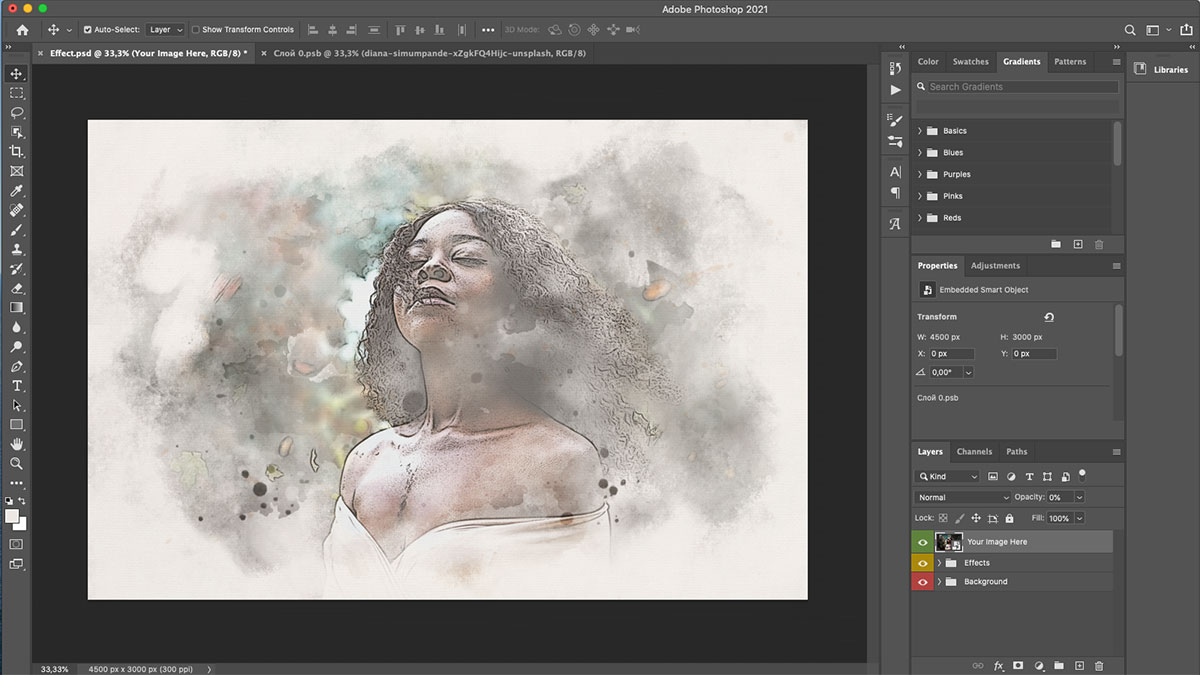Select the Dodge tool
Image resolution: width=1200 pixels, height=675 pixels.
click(16, 347)
